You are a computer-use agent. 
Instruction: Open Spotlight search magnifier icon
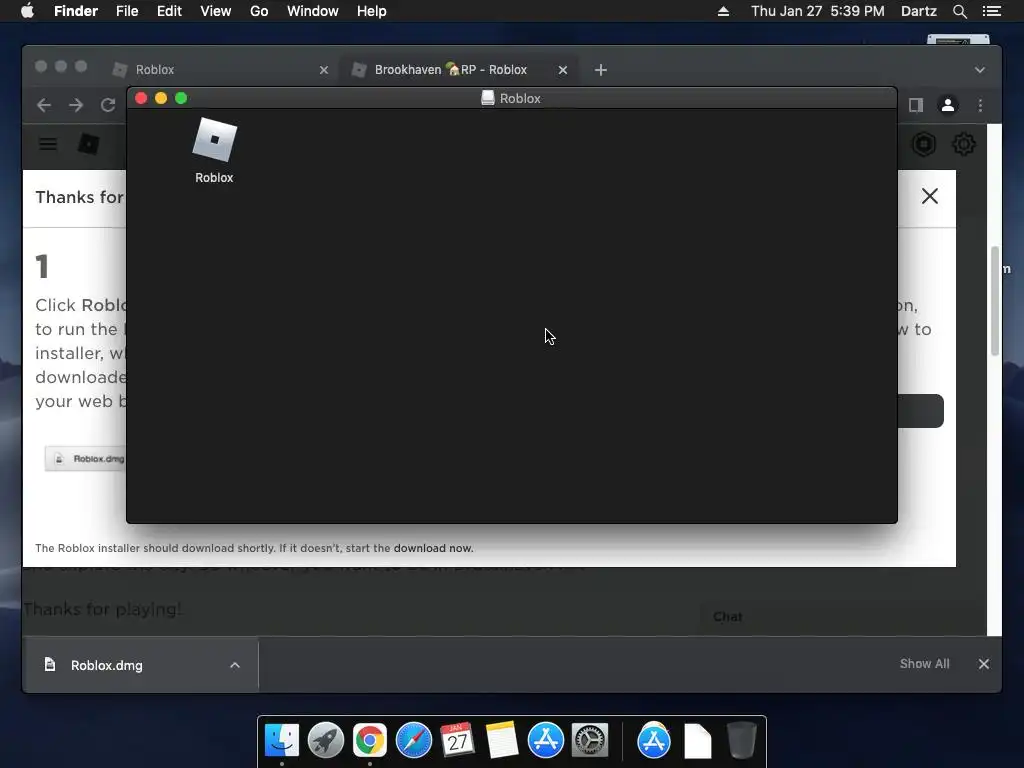point(959,11)
